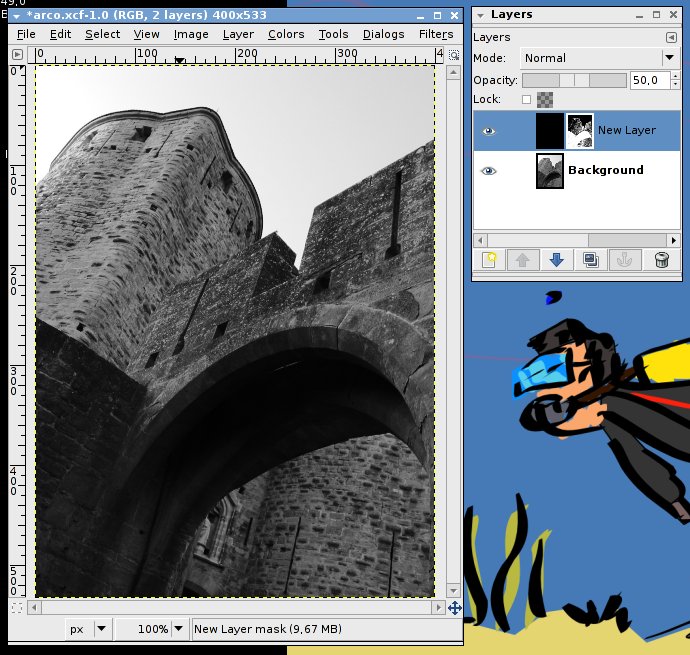Click the horizontal scrollbar right arrow
Image resolution: width=690 pixels, height=655 pixels.
point(438,608)
